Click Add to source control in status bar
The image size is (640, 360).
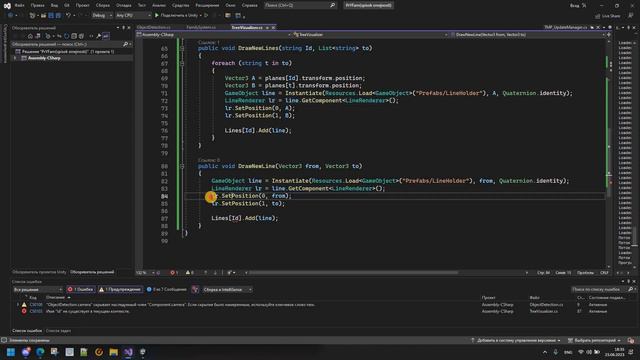[x=516, y=340]
